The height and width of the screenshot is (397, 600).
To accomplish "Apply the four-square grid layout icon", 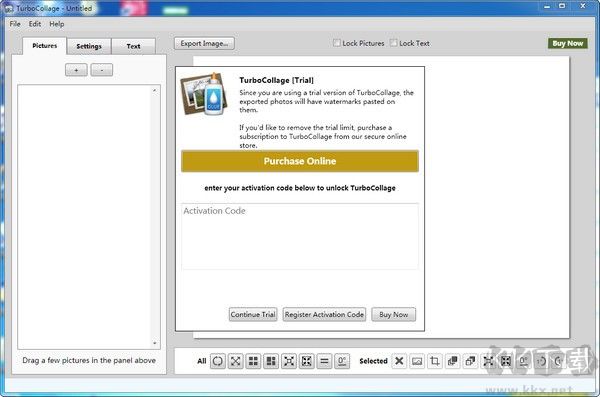I will 253,361.
